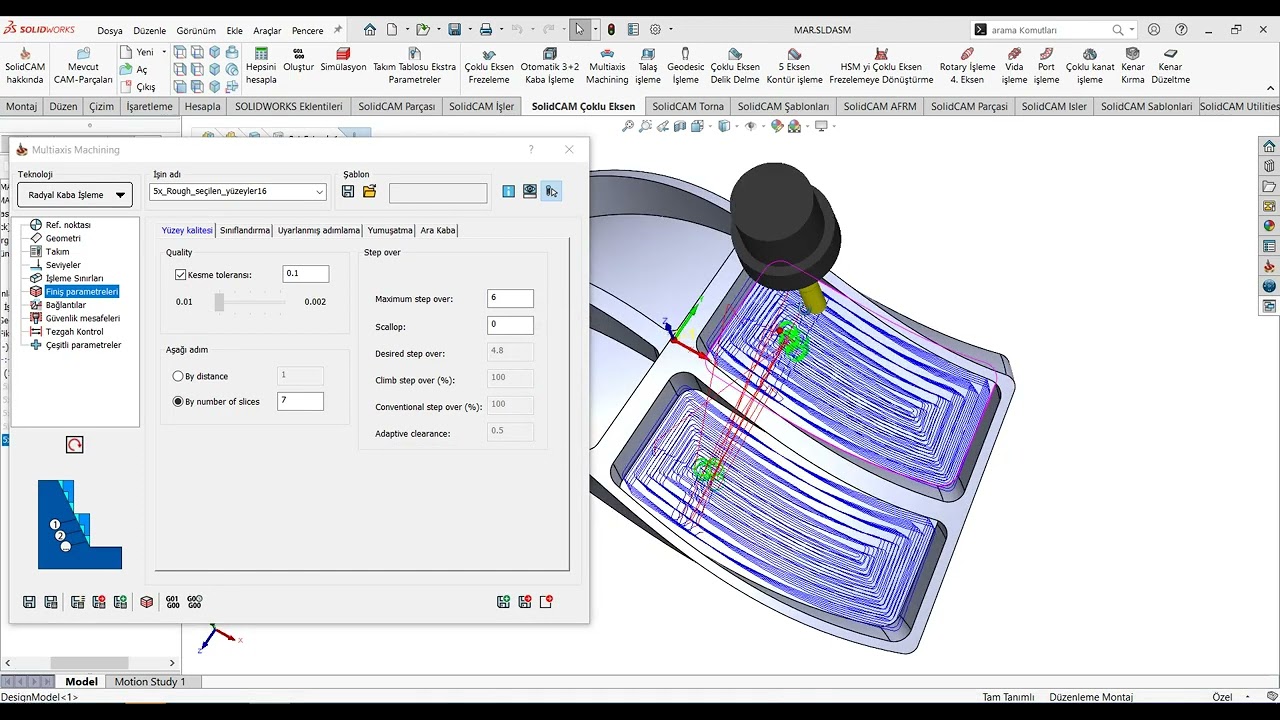
Task: Click Scallop input field
Action: (x=510, y=325)
